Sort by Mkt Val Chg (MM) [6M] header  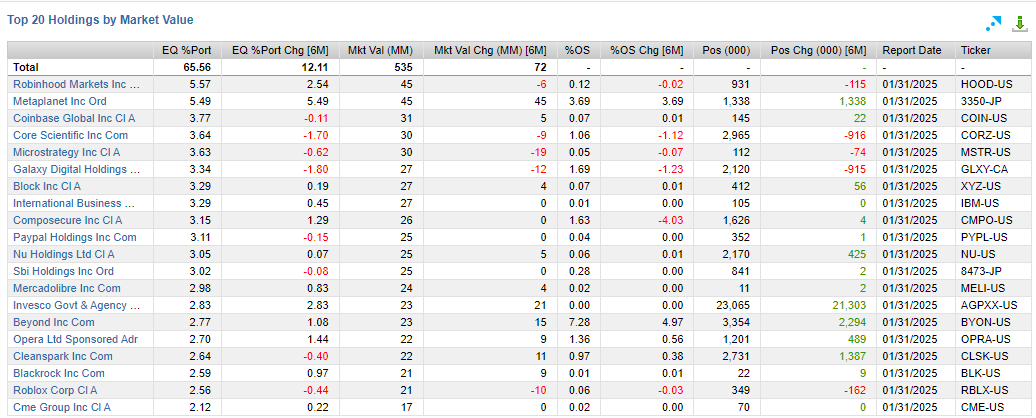click(490, 50)
